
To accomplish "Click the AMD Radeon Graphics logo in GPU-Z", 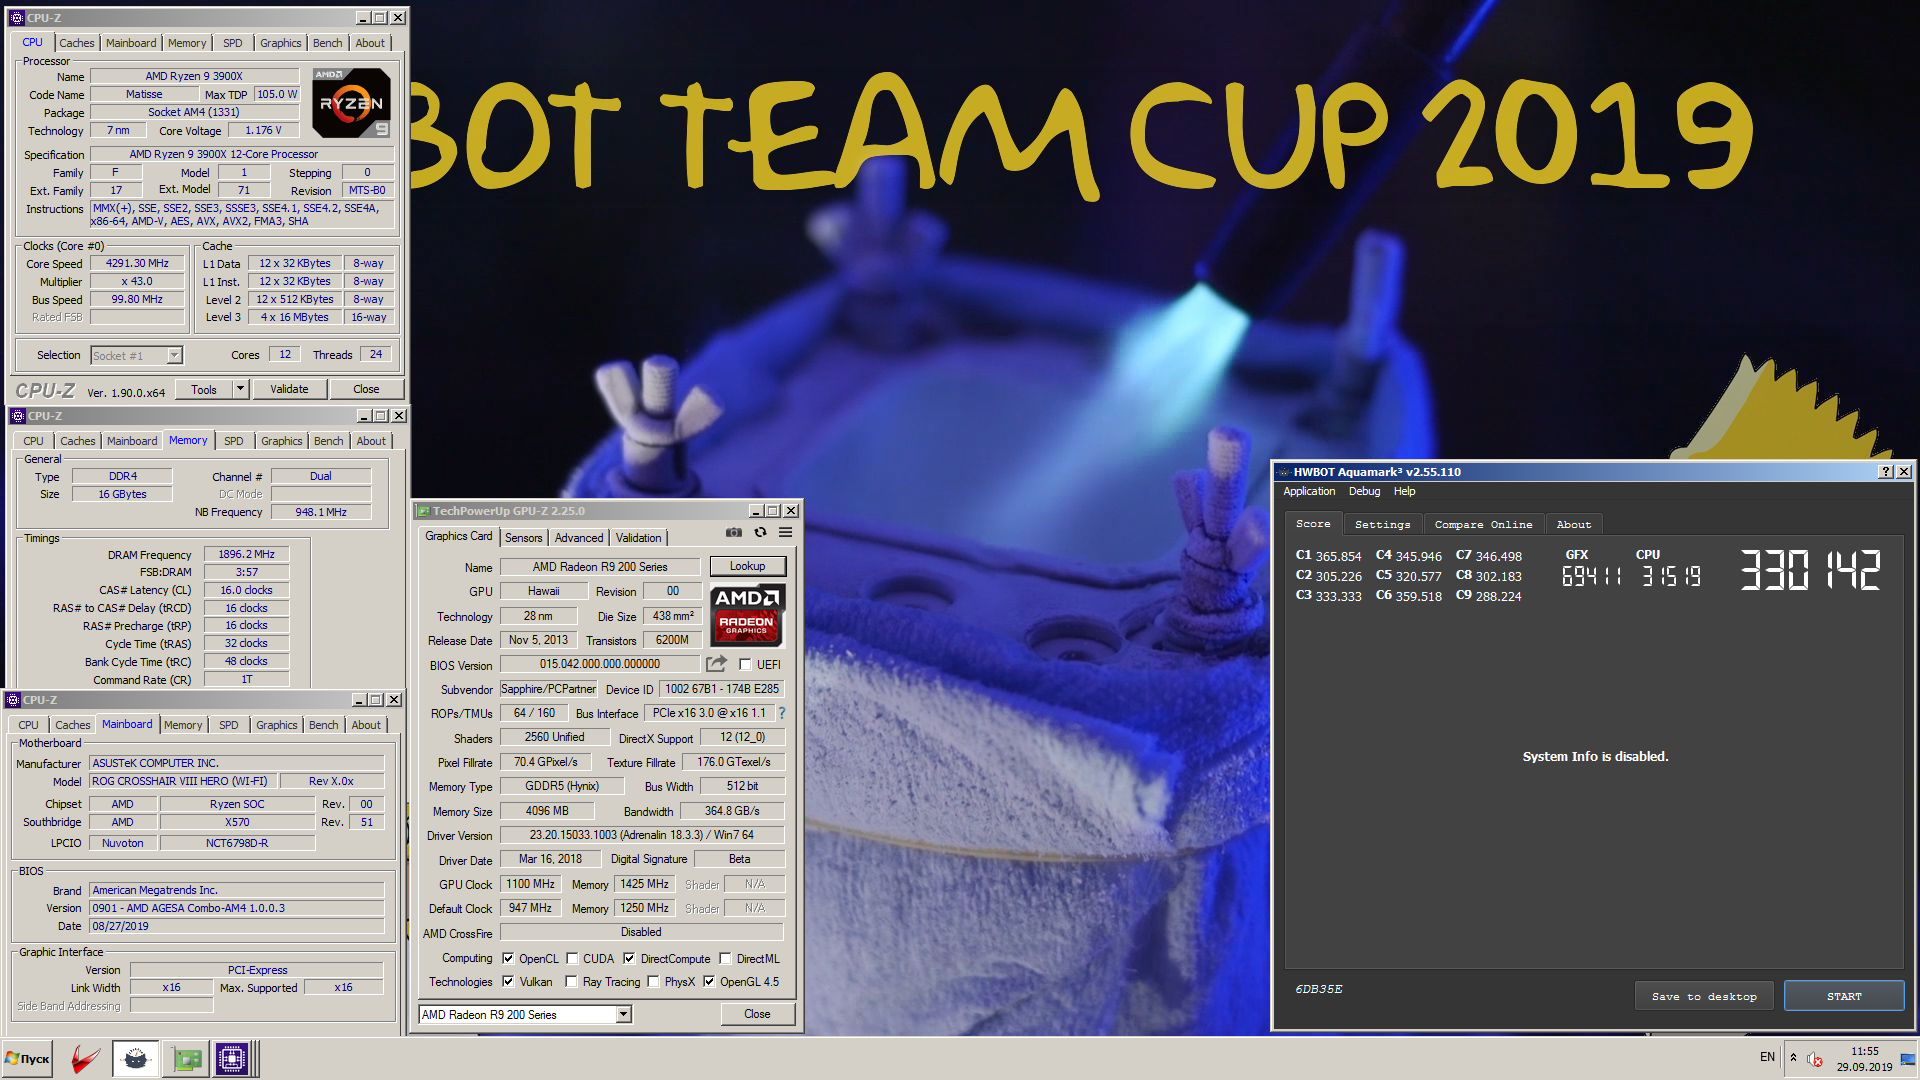I will (x=747, y=616).
